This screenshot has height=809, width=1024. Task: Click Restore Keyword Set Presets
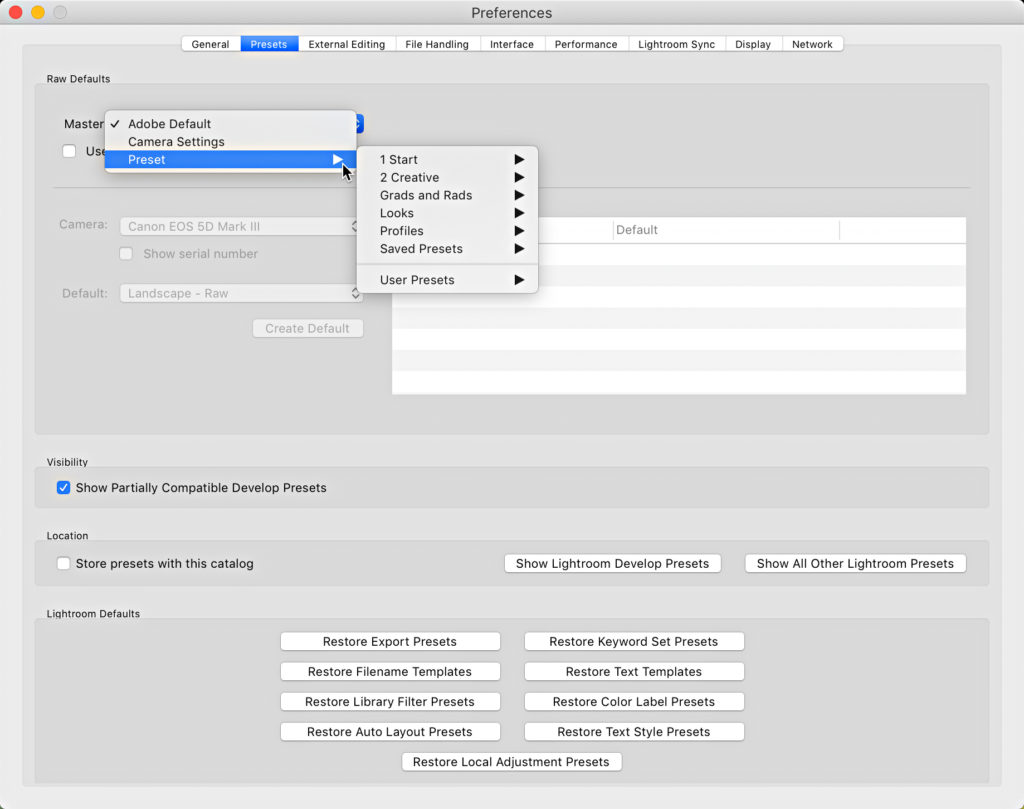pyautogui.click(x=633, y=641)
